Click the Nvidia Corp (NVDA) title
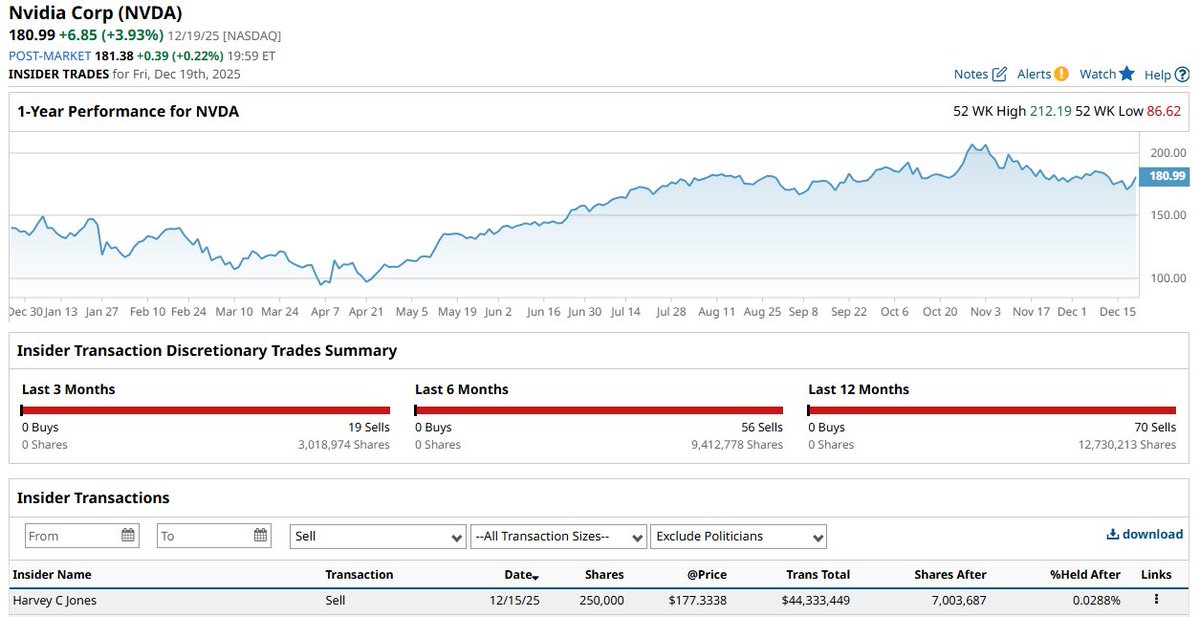 (96, 14)
